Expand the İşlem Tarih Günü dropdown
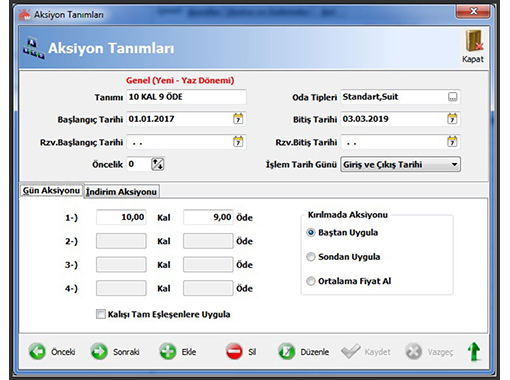The height and width of the screenshot is (380, 510). point(454,164)
